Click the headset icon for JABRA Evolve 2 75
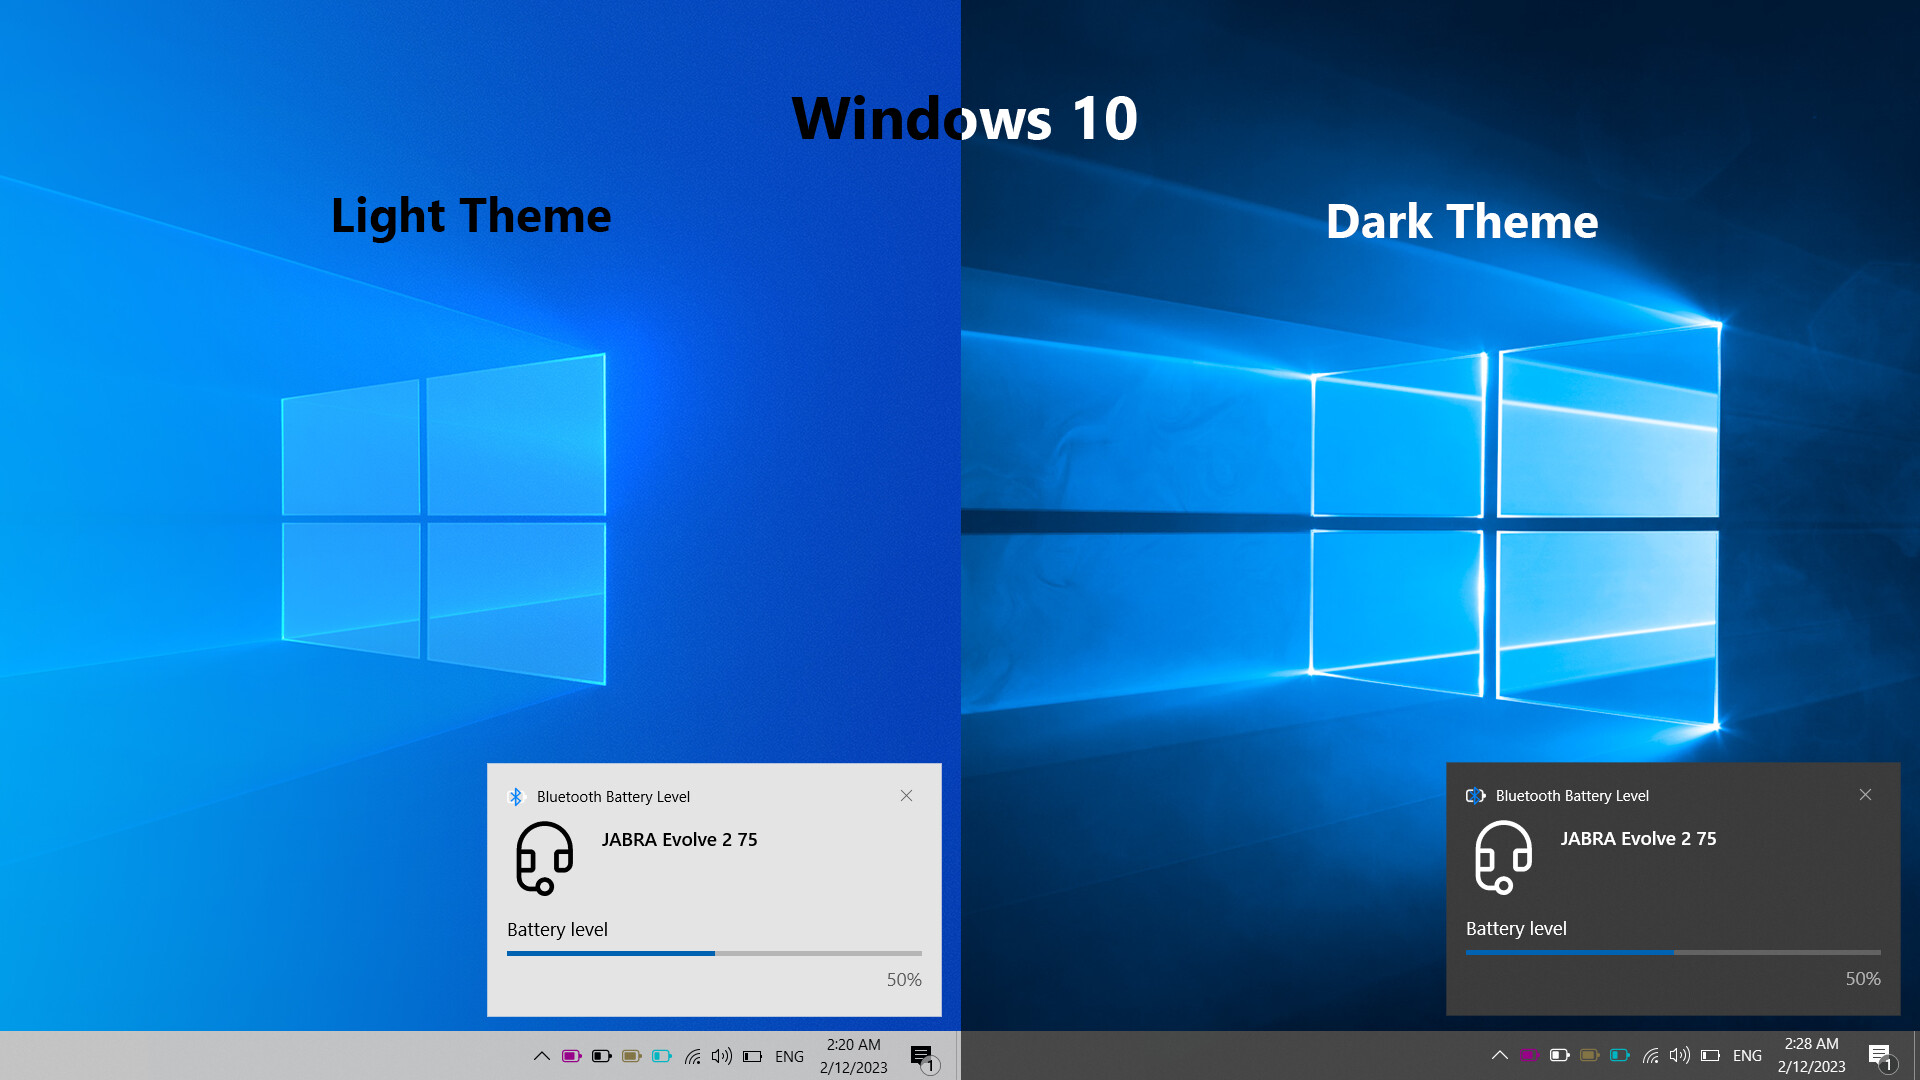1920x1080 pixels. (543, 858)
